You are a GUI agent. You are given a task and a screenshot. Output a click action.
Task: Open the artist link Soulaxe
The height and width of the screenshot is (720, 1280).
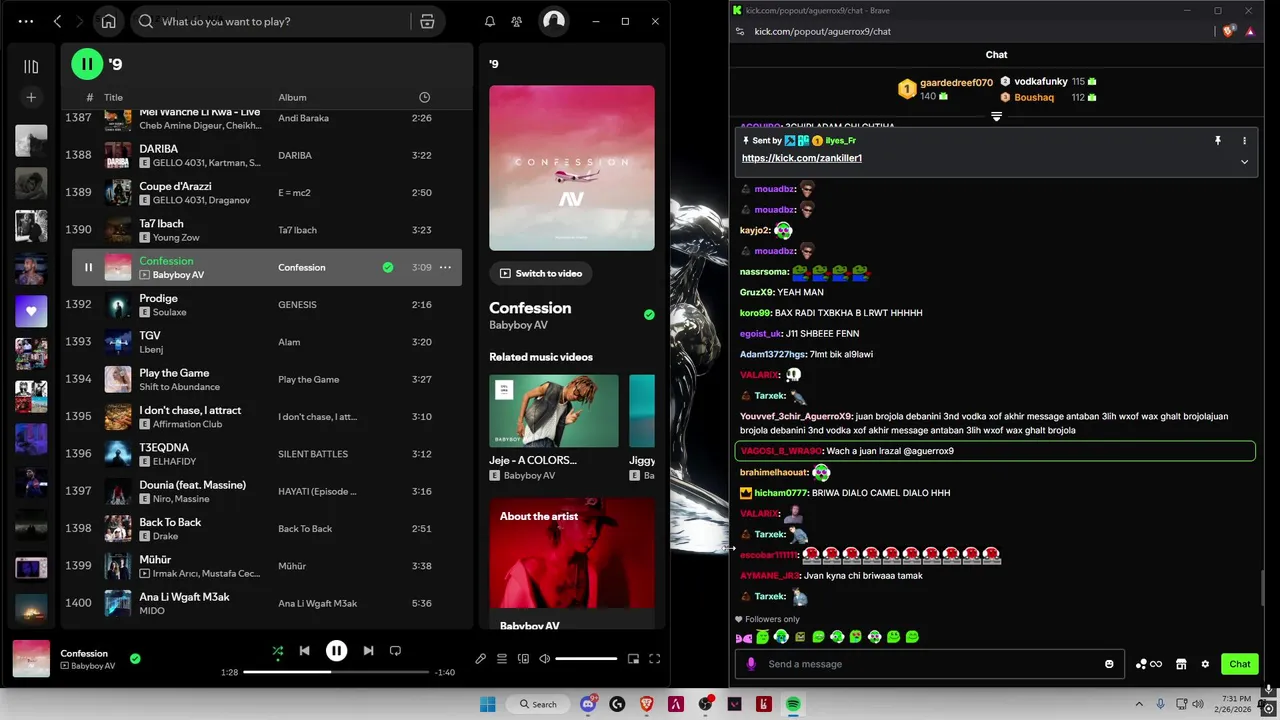pyautogui.click(x=169, y=312)
